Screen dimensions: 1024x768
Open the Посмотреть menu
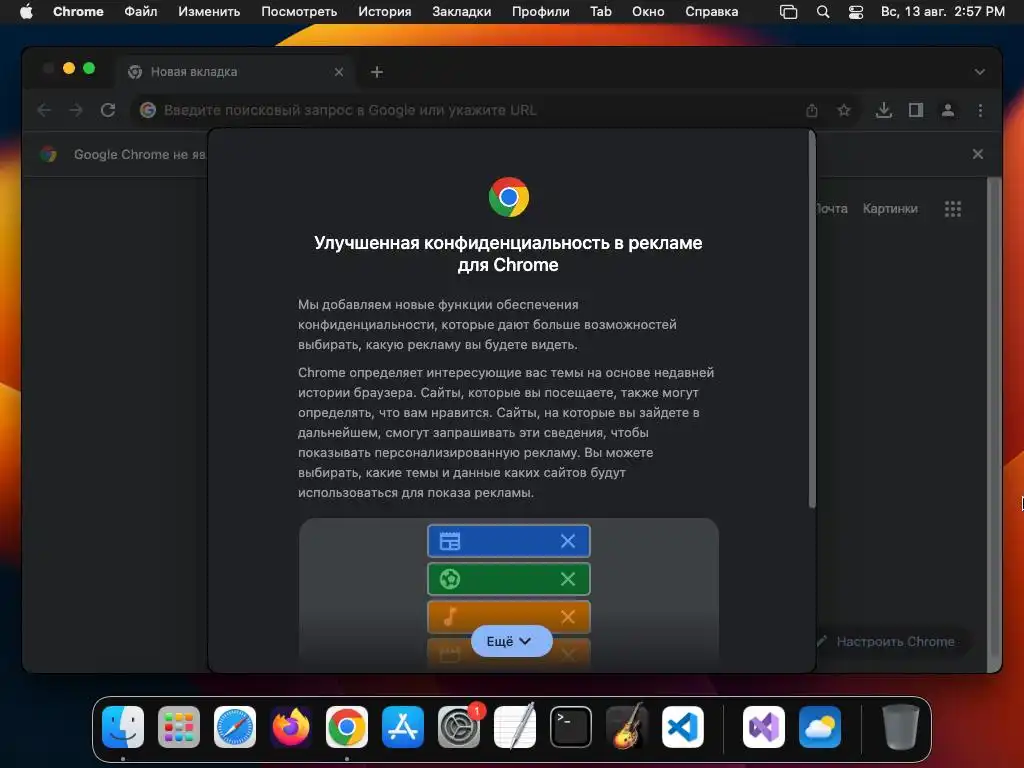coord(299,12)
